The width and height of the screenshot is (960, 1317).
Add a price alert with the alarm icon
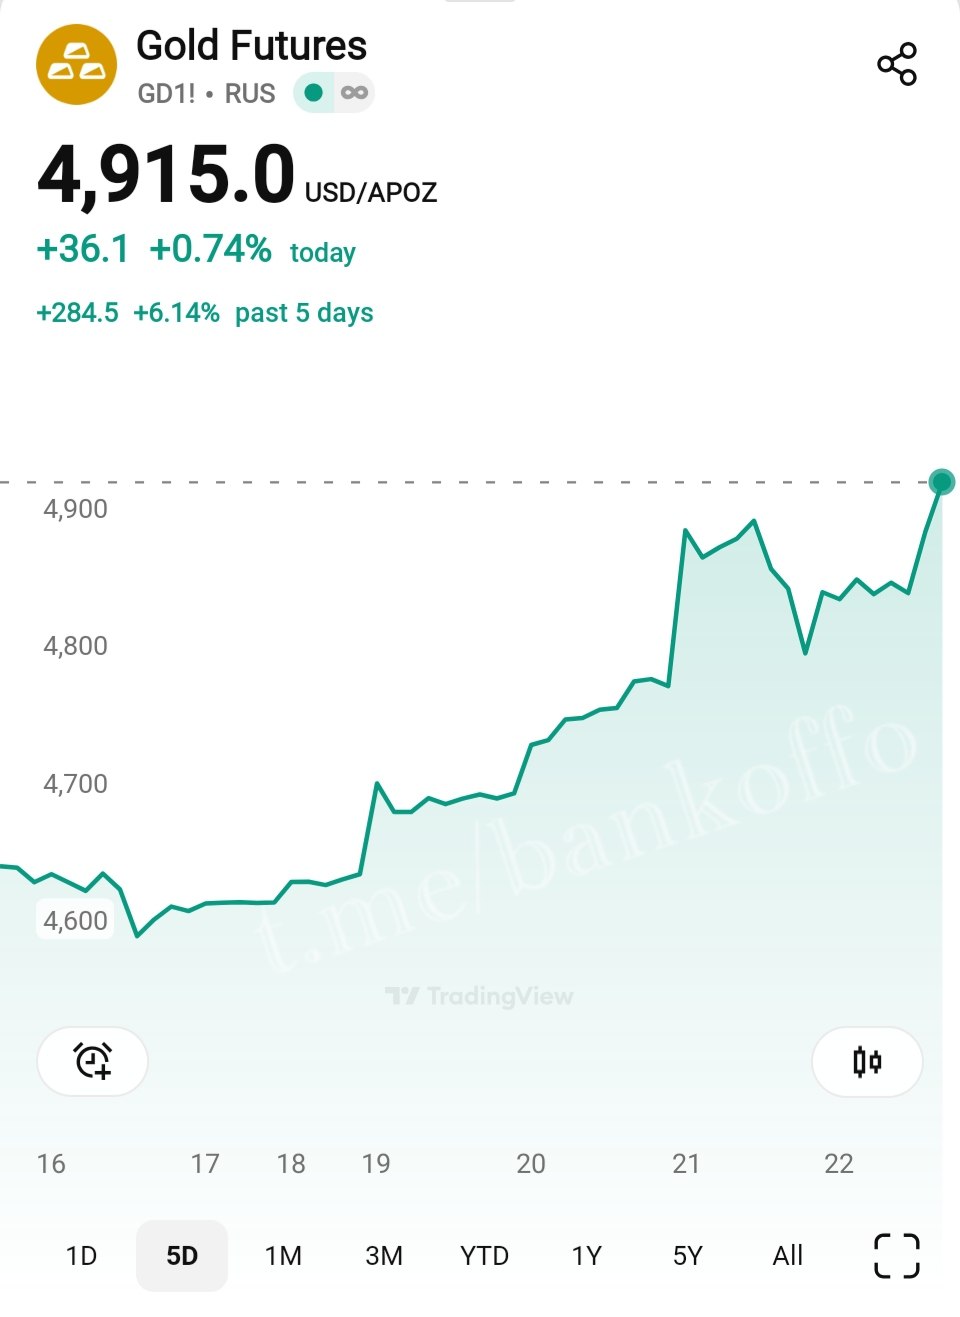[92, 1061]
